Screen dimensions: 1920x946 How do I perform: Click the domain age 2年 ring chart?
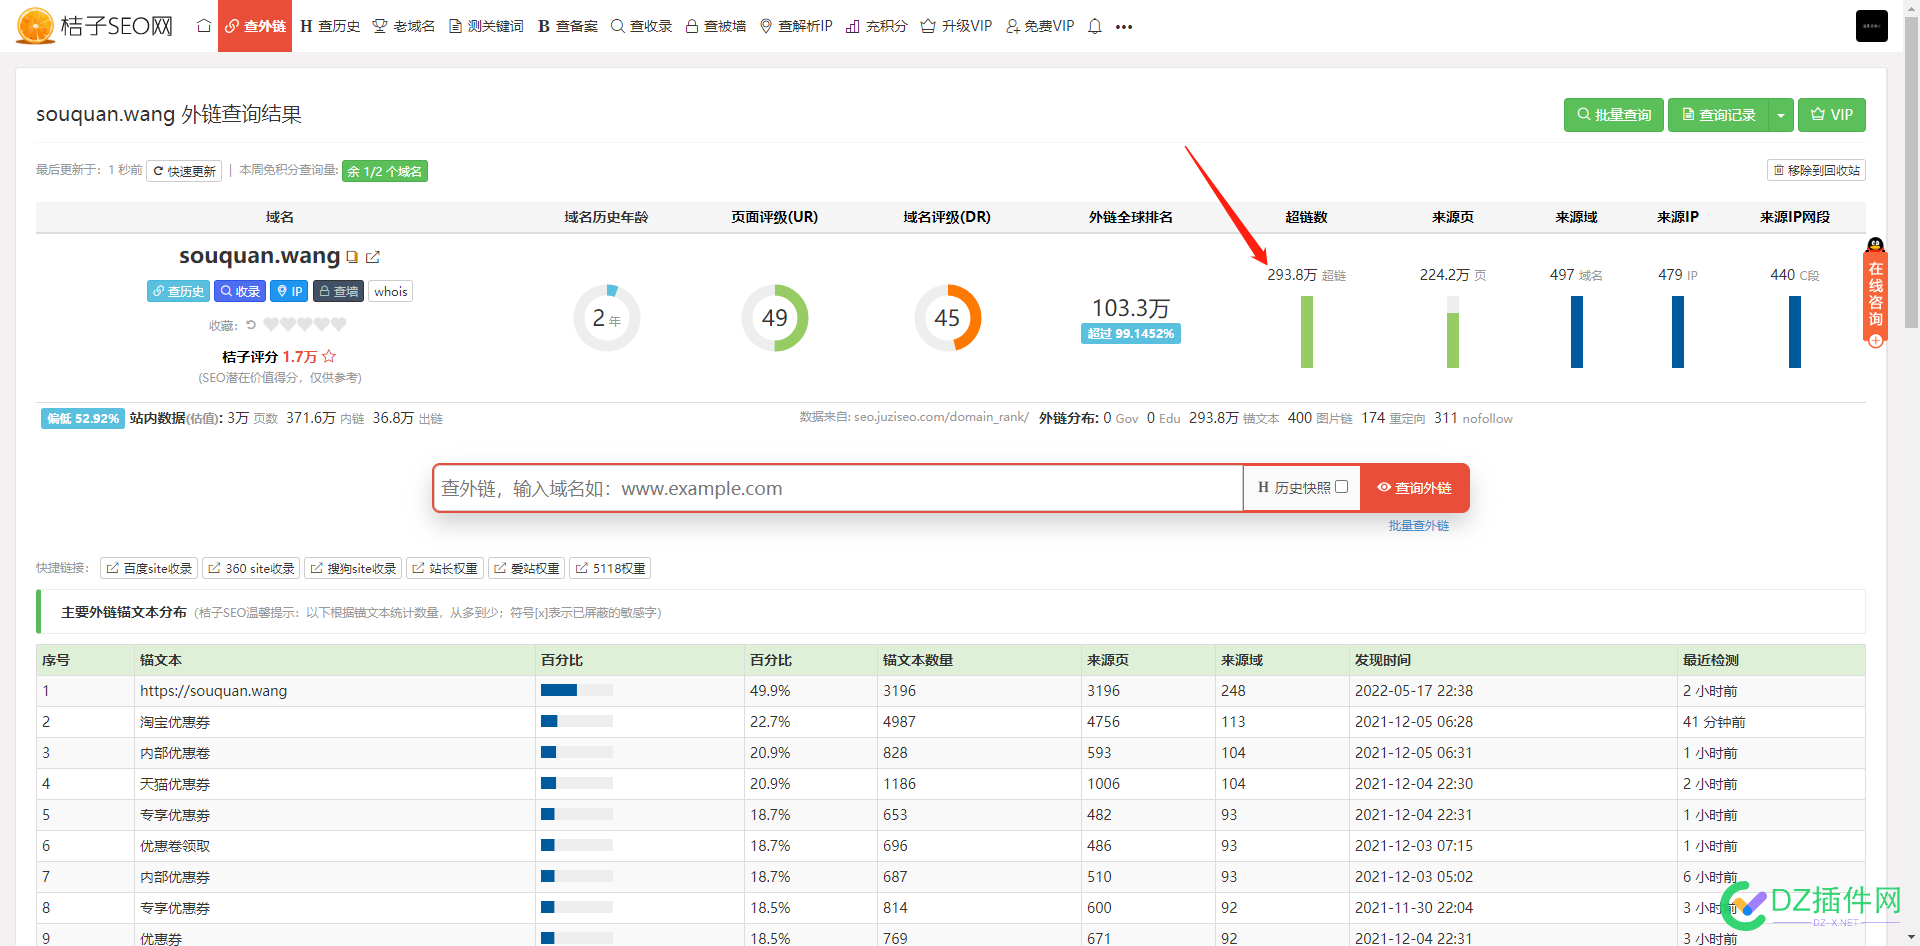(x=607, y=318)
